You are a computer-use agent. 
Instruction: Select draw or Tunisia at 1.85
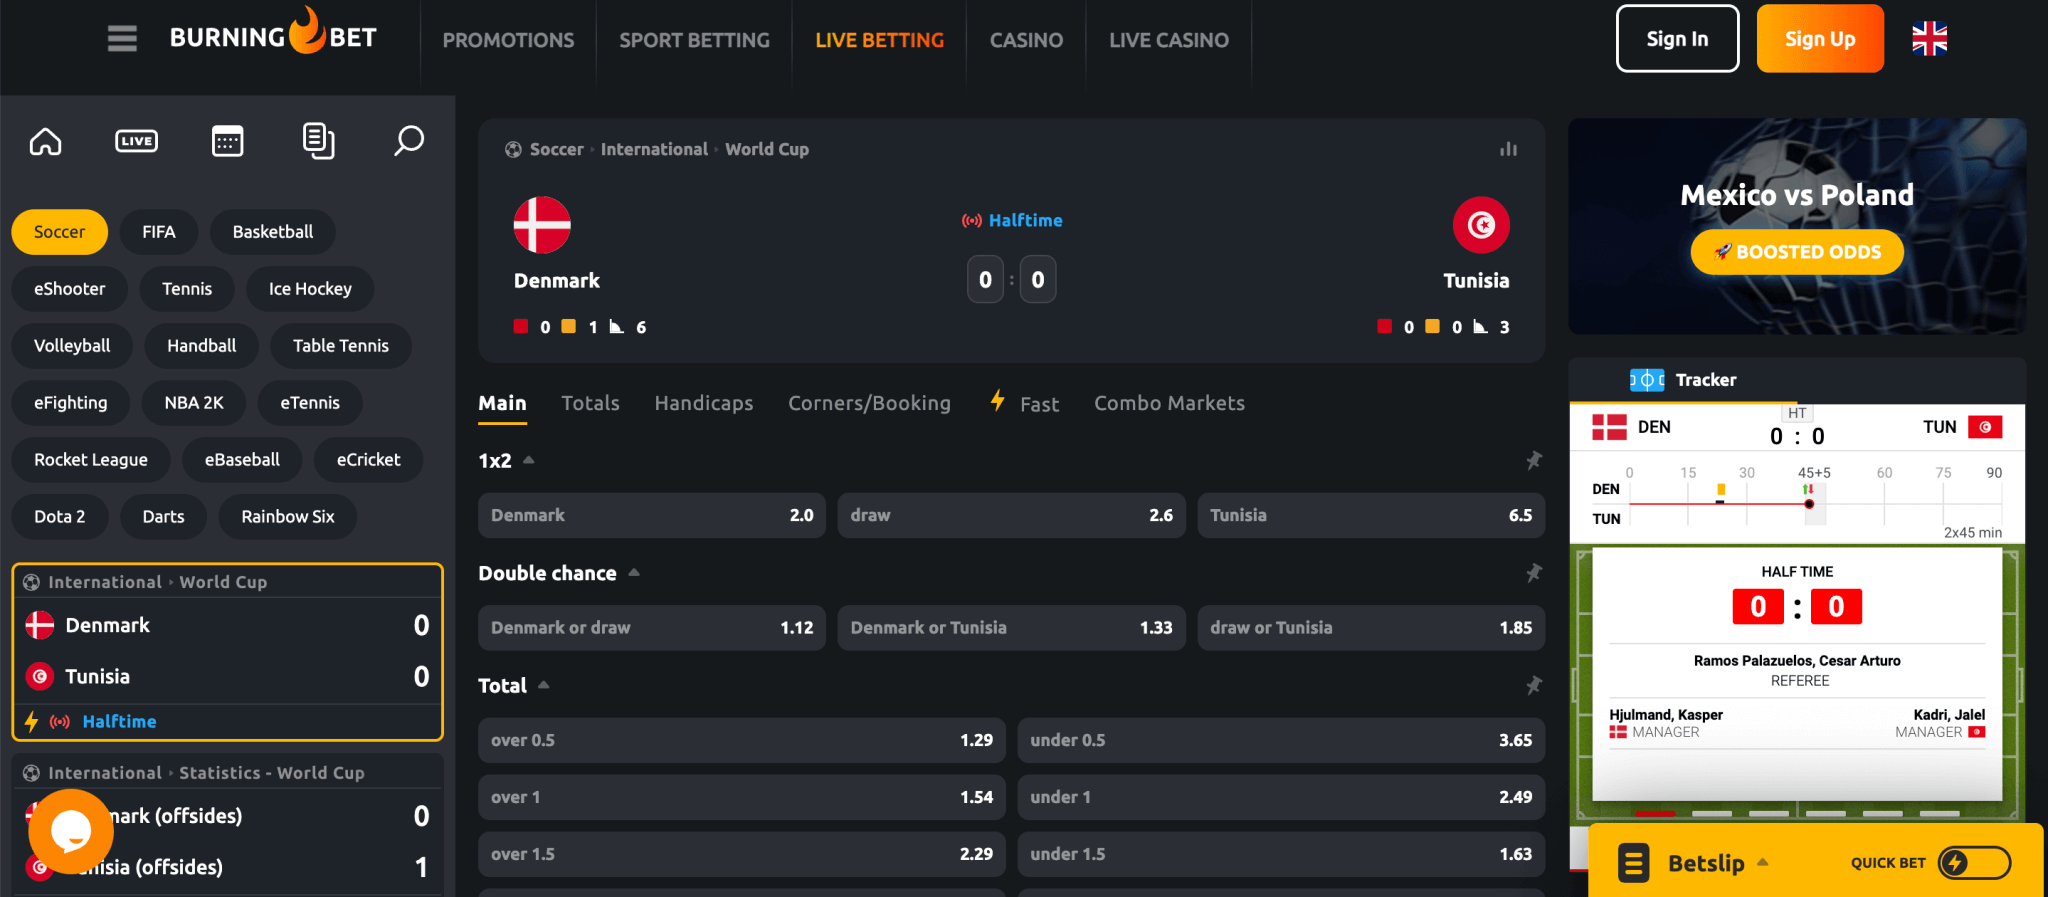1371,628
